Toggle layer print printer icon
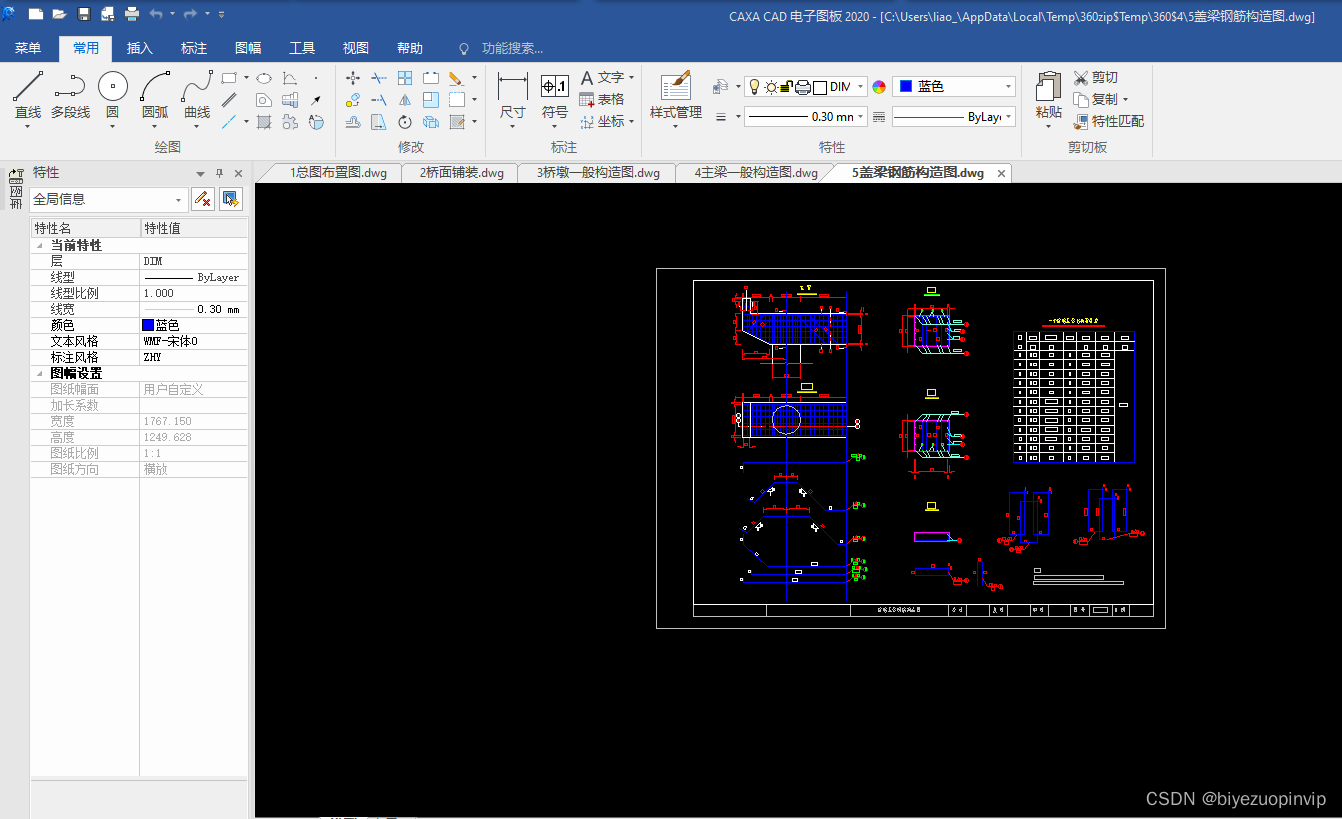This screenshot has height=819, width=1342. [x=802, y=87]
